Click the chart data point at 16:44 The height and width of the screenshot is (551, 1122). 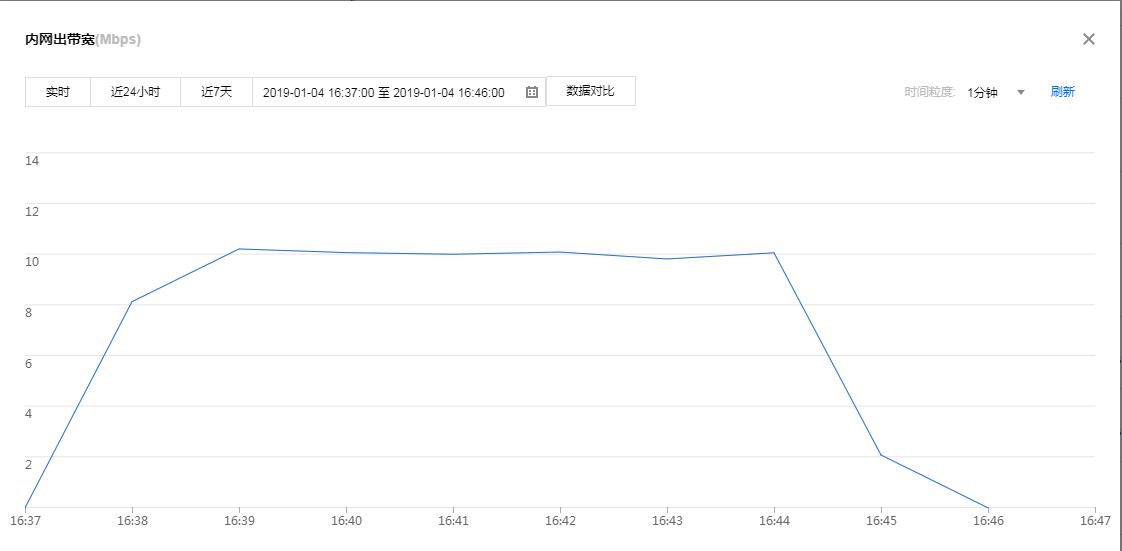[x=774, y=253]
